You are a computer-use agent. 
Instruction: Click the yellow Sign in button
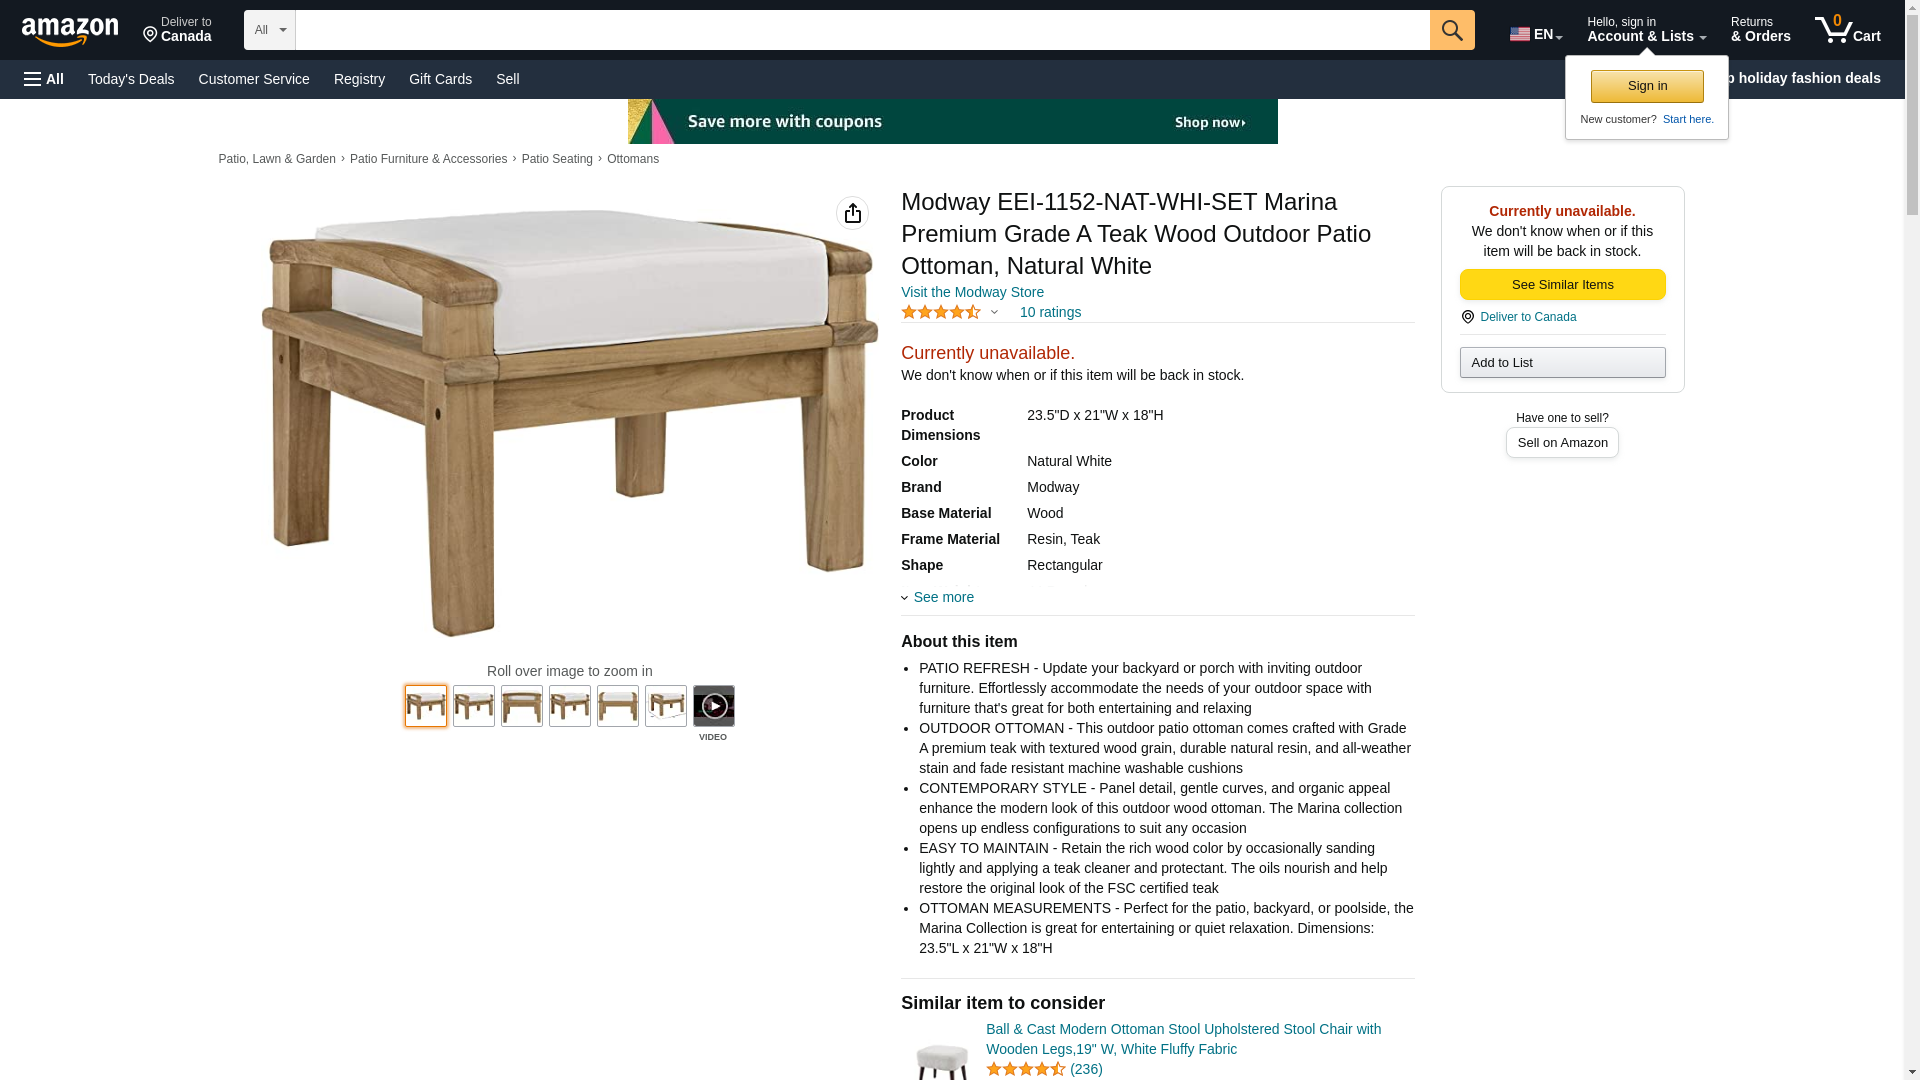[1647, 86]
